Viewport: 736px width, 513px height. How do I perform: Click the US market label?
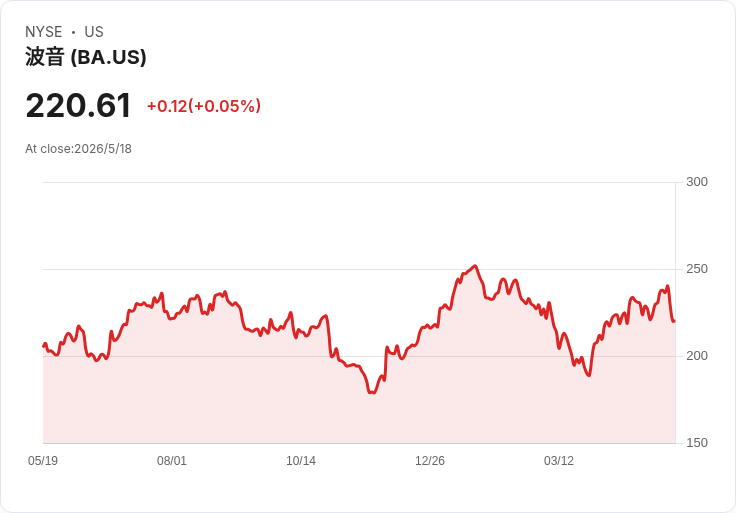click(94, 32)
